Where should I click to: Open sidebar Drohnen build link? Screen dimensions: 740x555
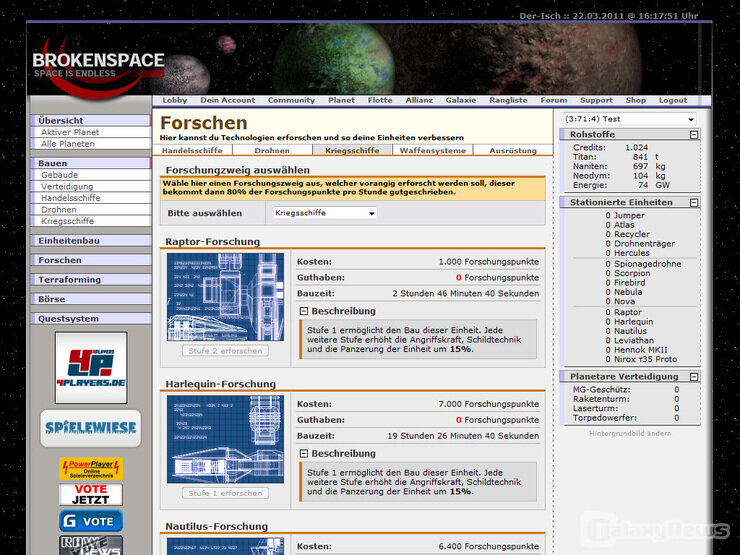pos(91,210)
